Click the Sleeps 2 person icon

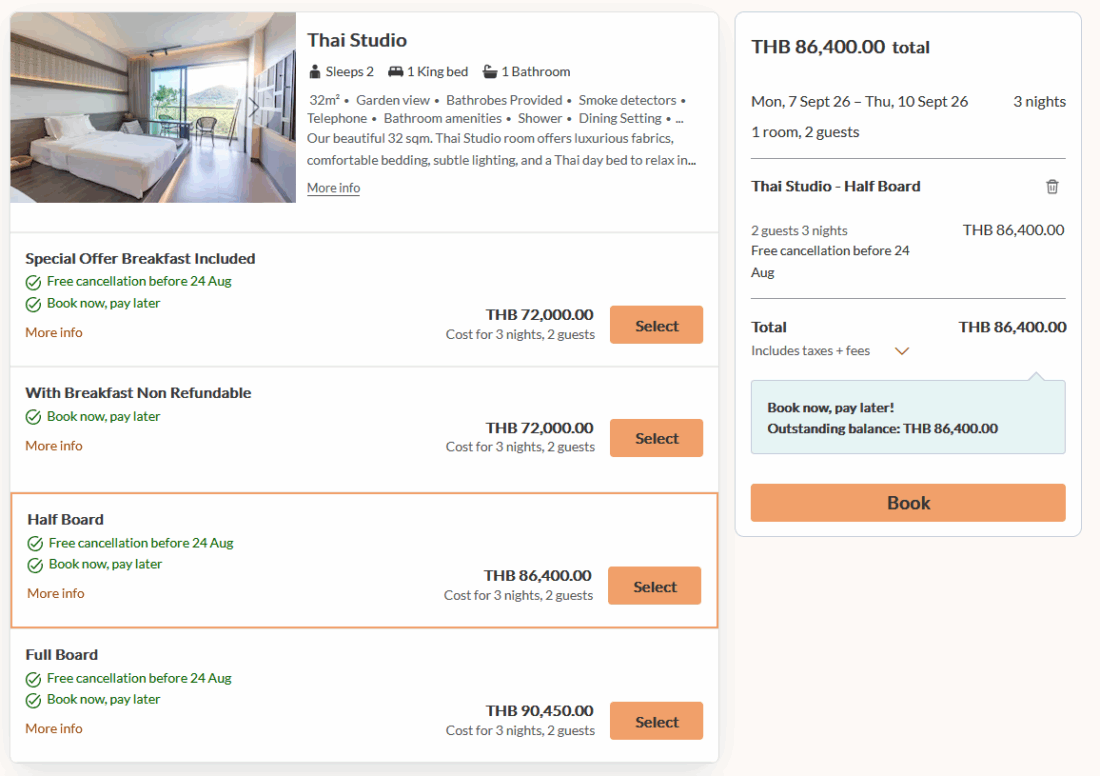pyautogui.click(x=315, y=72)
